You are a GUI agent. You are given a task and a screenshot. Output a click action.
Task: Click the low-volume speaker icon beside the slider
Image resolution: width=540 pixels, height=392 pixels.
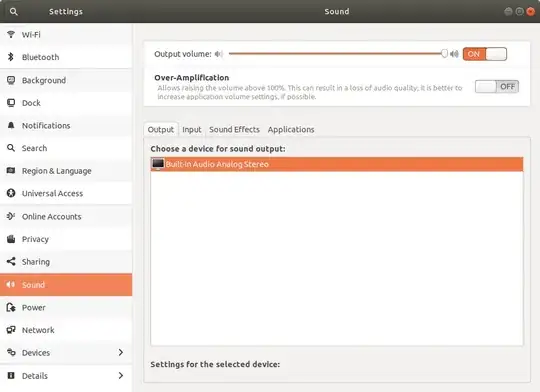pyautogui.click(x=219, y=54)
